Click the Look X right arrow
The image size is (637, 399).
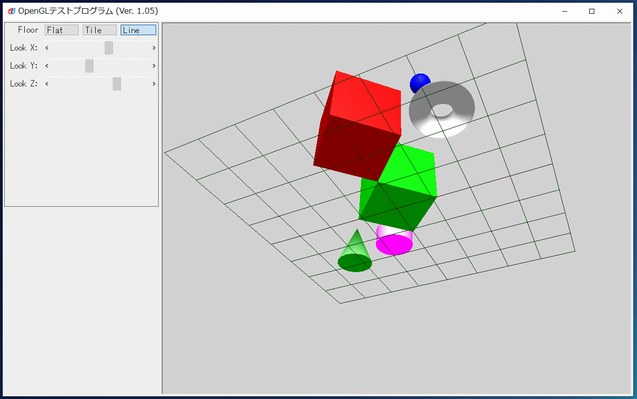pos(154,48)
